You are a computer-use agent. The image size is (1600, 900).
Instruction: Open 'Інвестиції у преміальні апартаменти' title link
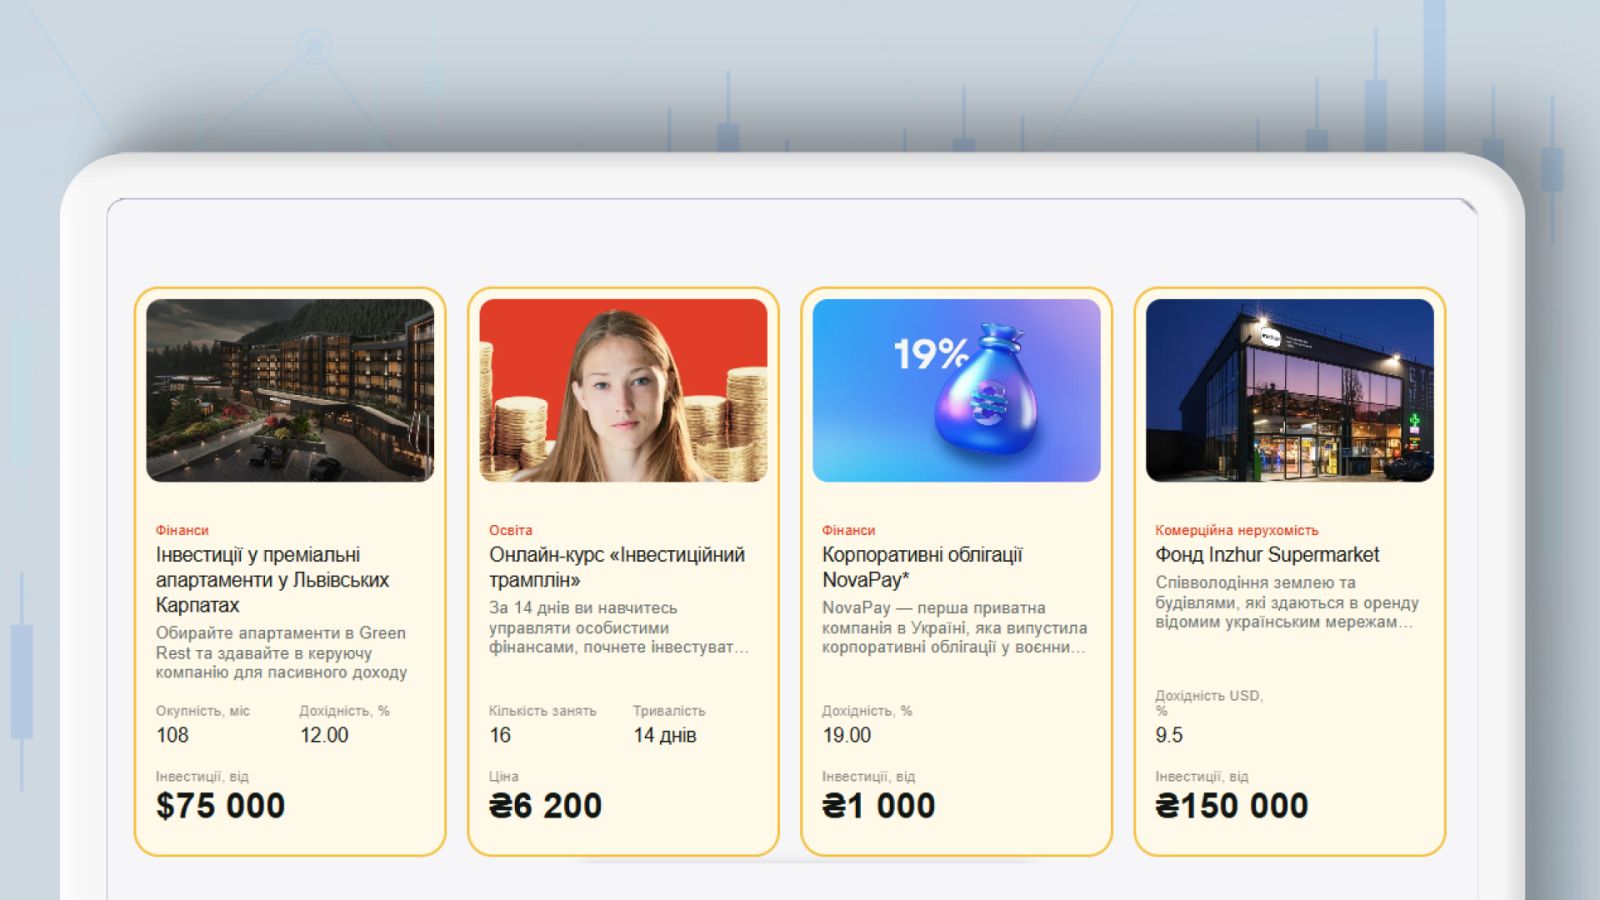[x=272, y=580]
